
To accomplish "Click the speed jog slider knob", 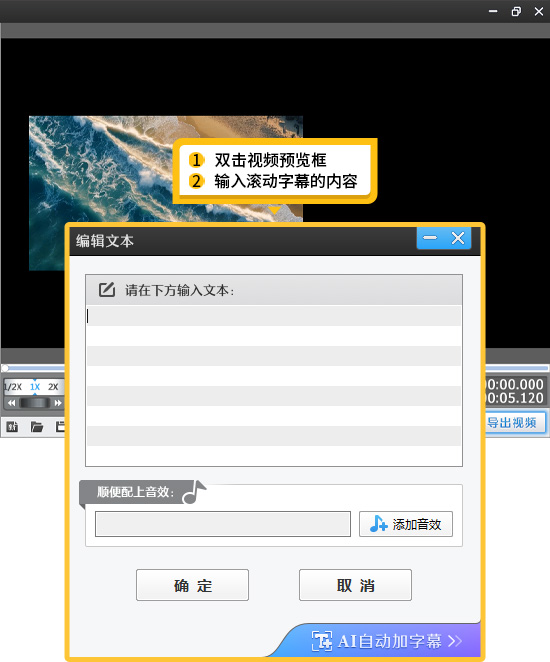I will pos(35,403).
